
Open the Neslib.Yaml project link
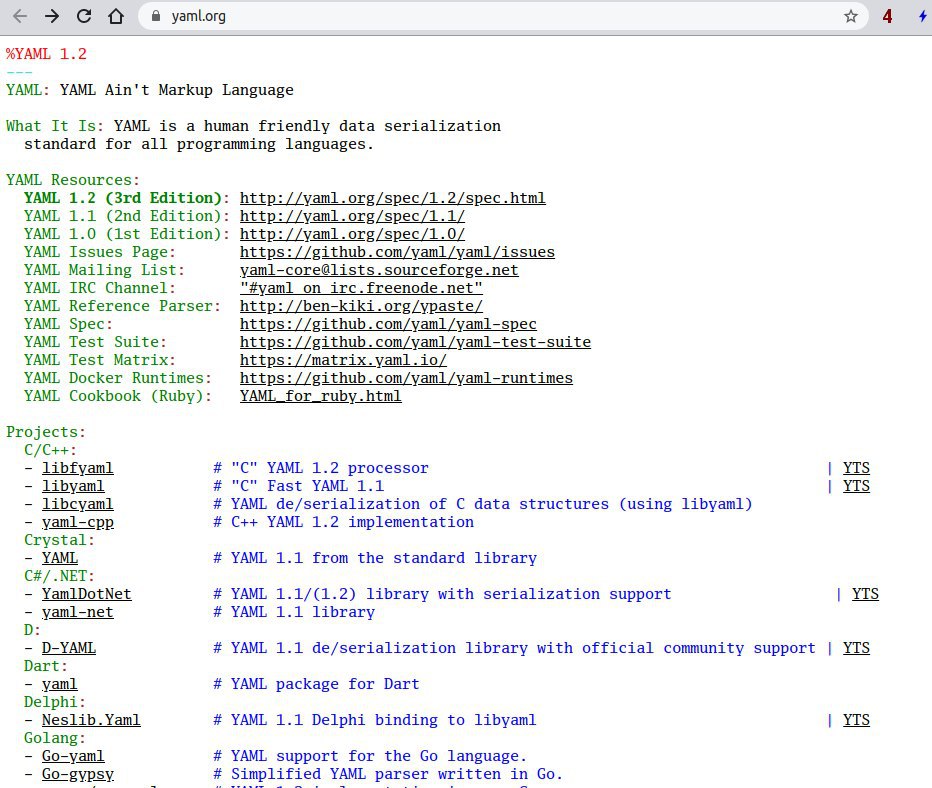click(x=91, y=720)
